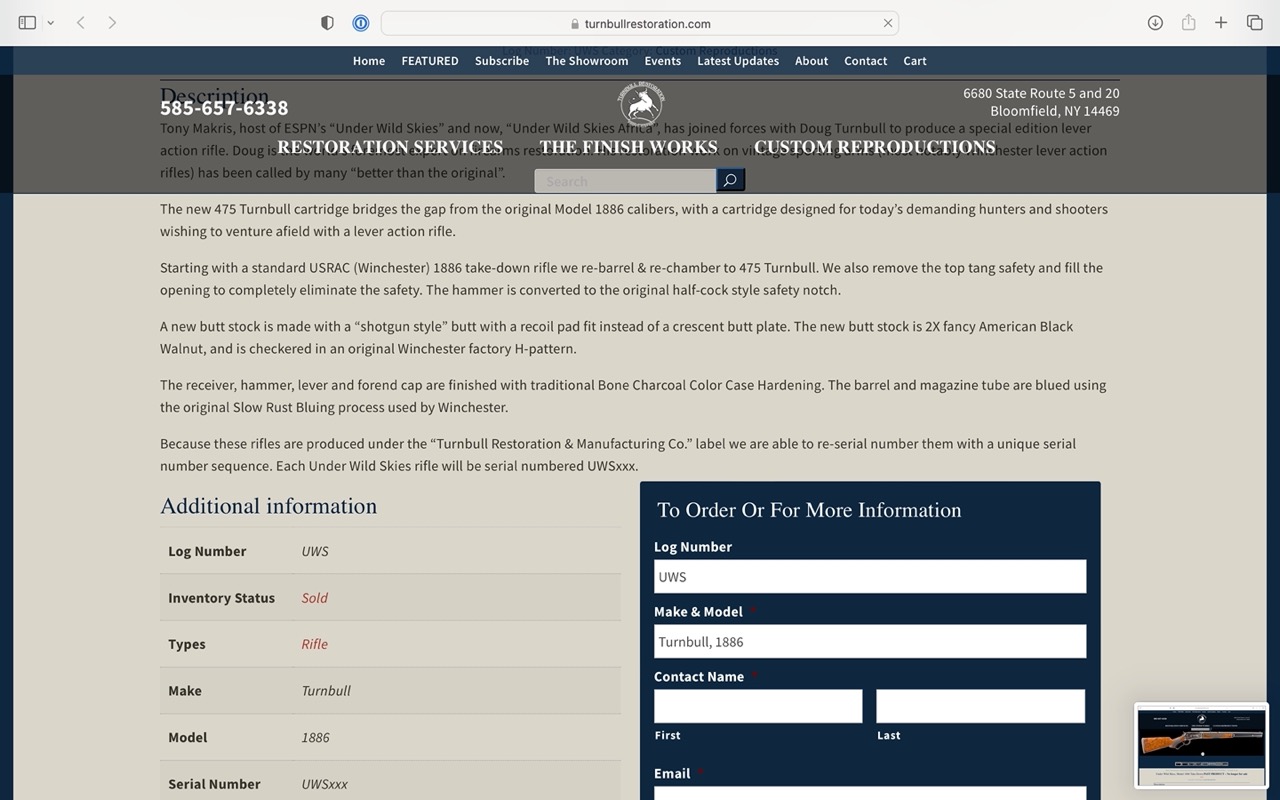Open the FEATURED menu item
Image resolution: width=1280 pixels, height=800 pixels.
430,61
